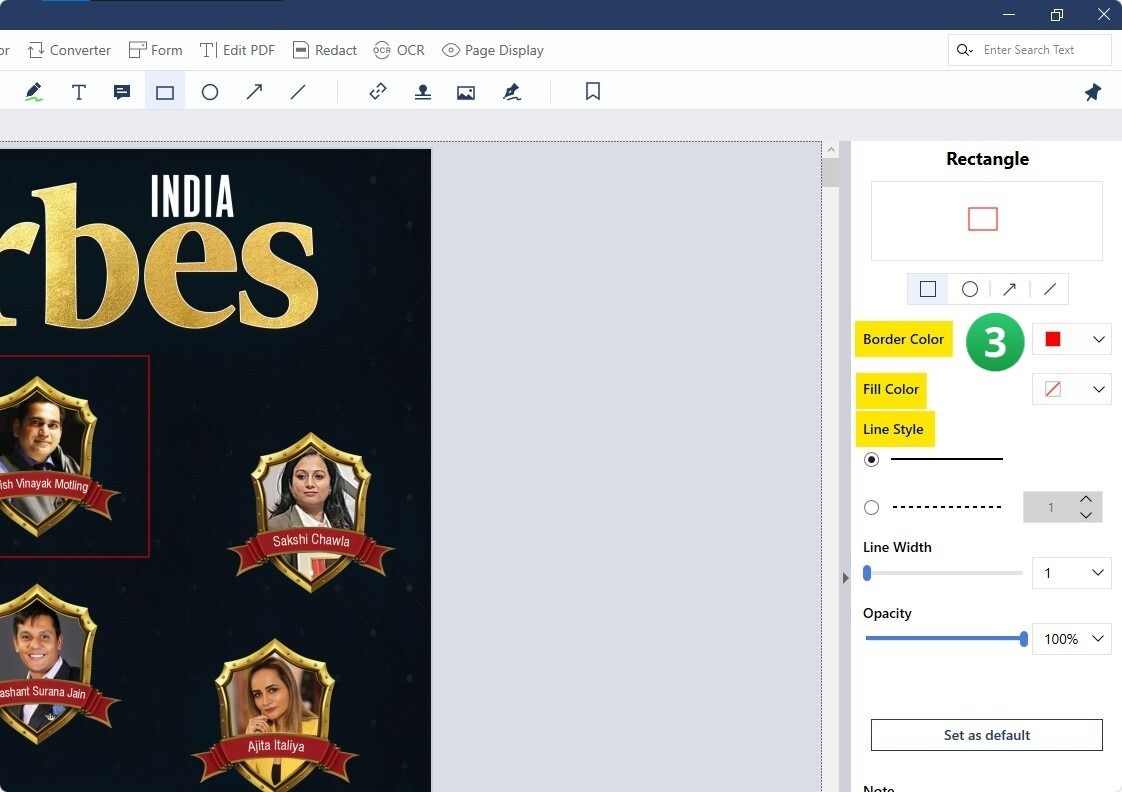Choose line shape in Rectangle panel
This screenshot has height=792, width=1122.
tap(1050, 289)
